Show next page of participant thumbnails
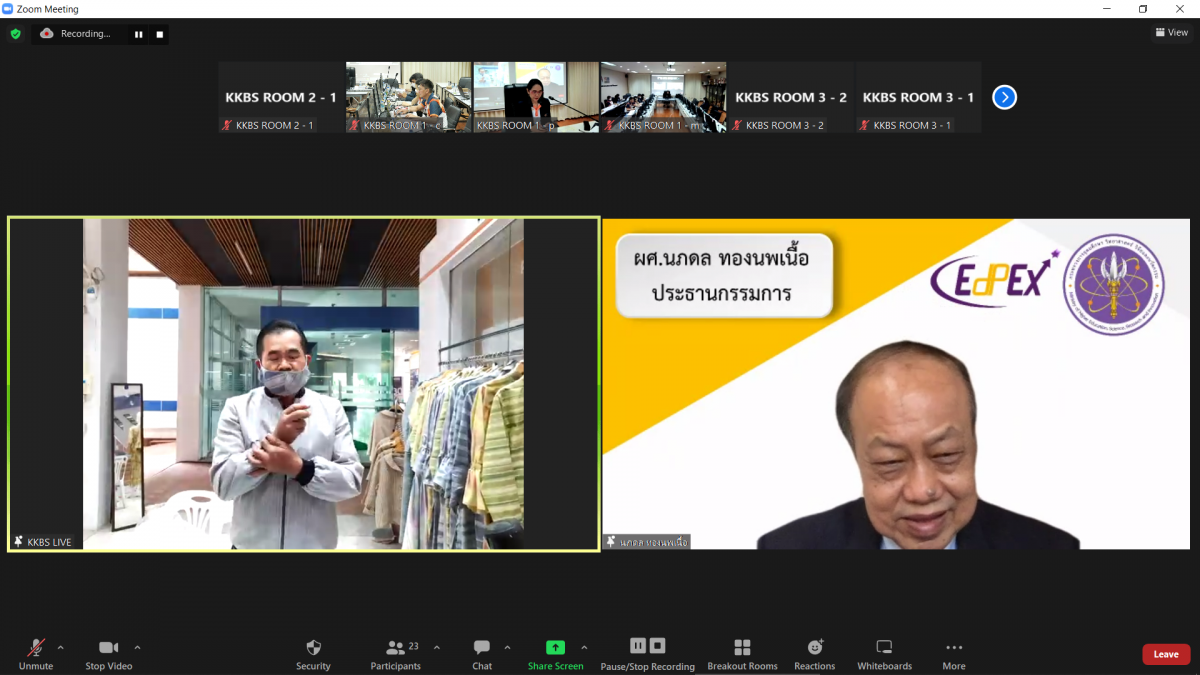 (x=1004, y=97)
